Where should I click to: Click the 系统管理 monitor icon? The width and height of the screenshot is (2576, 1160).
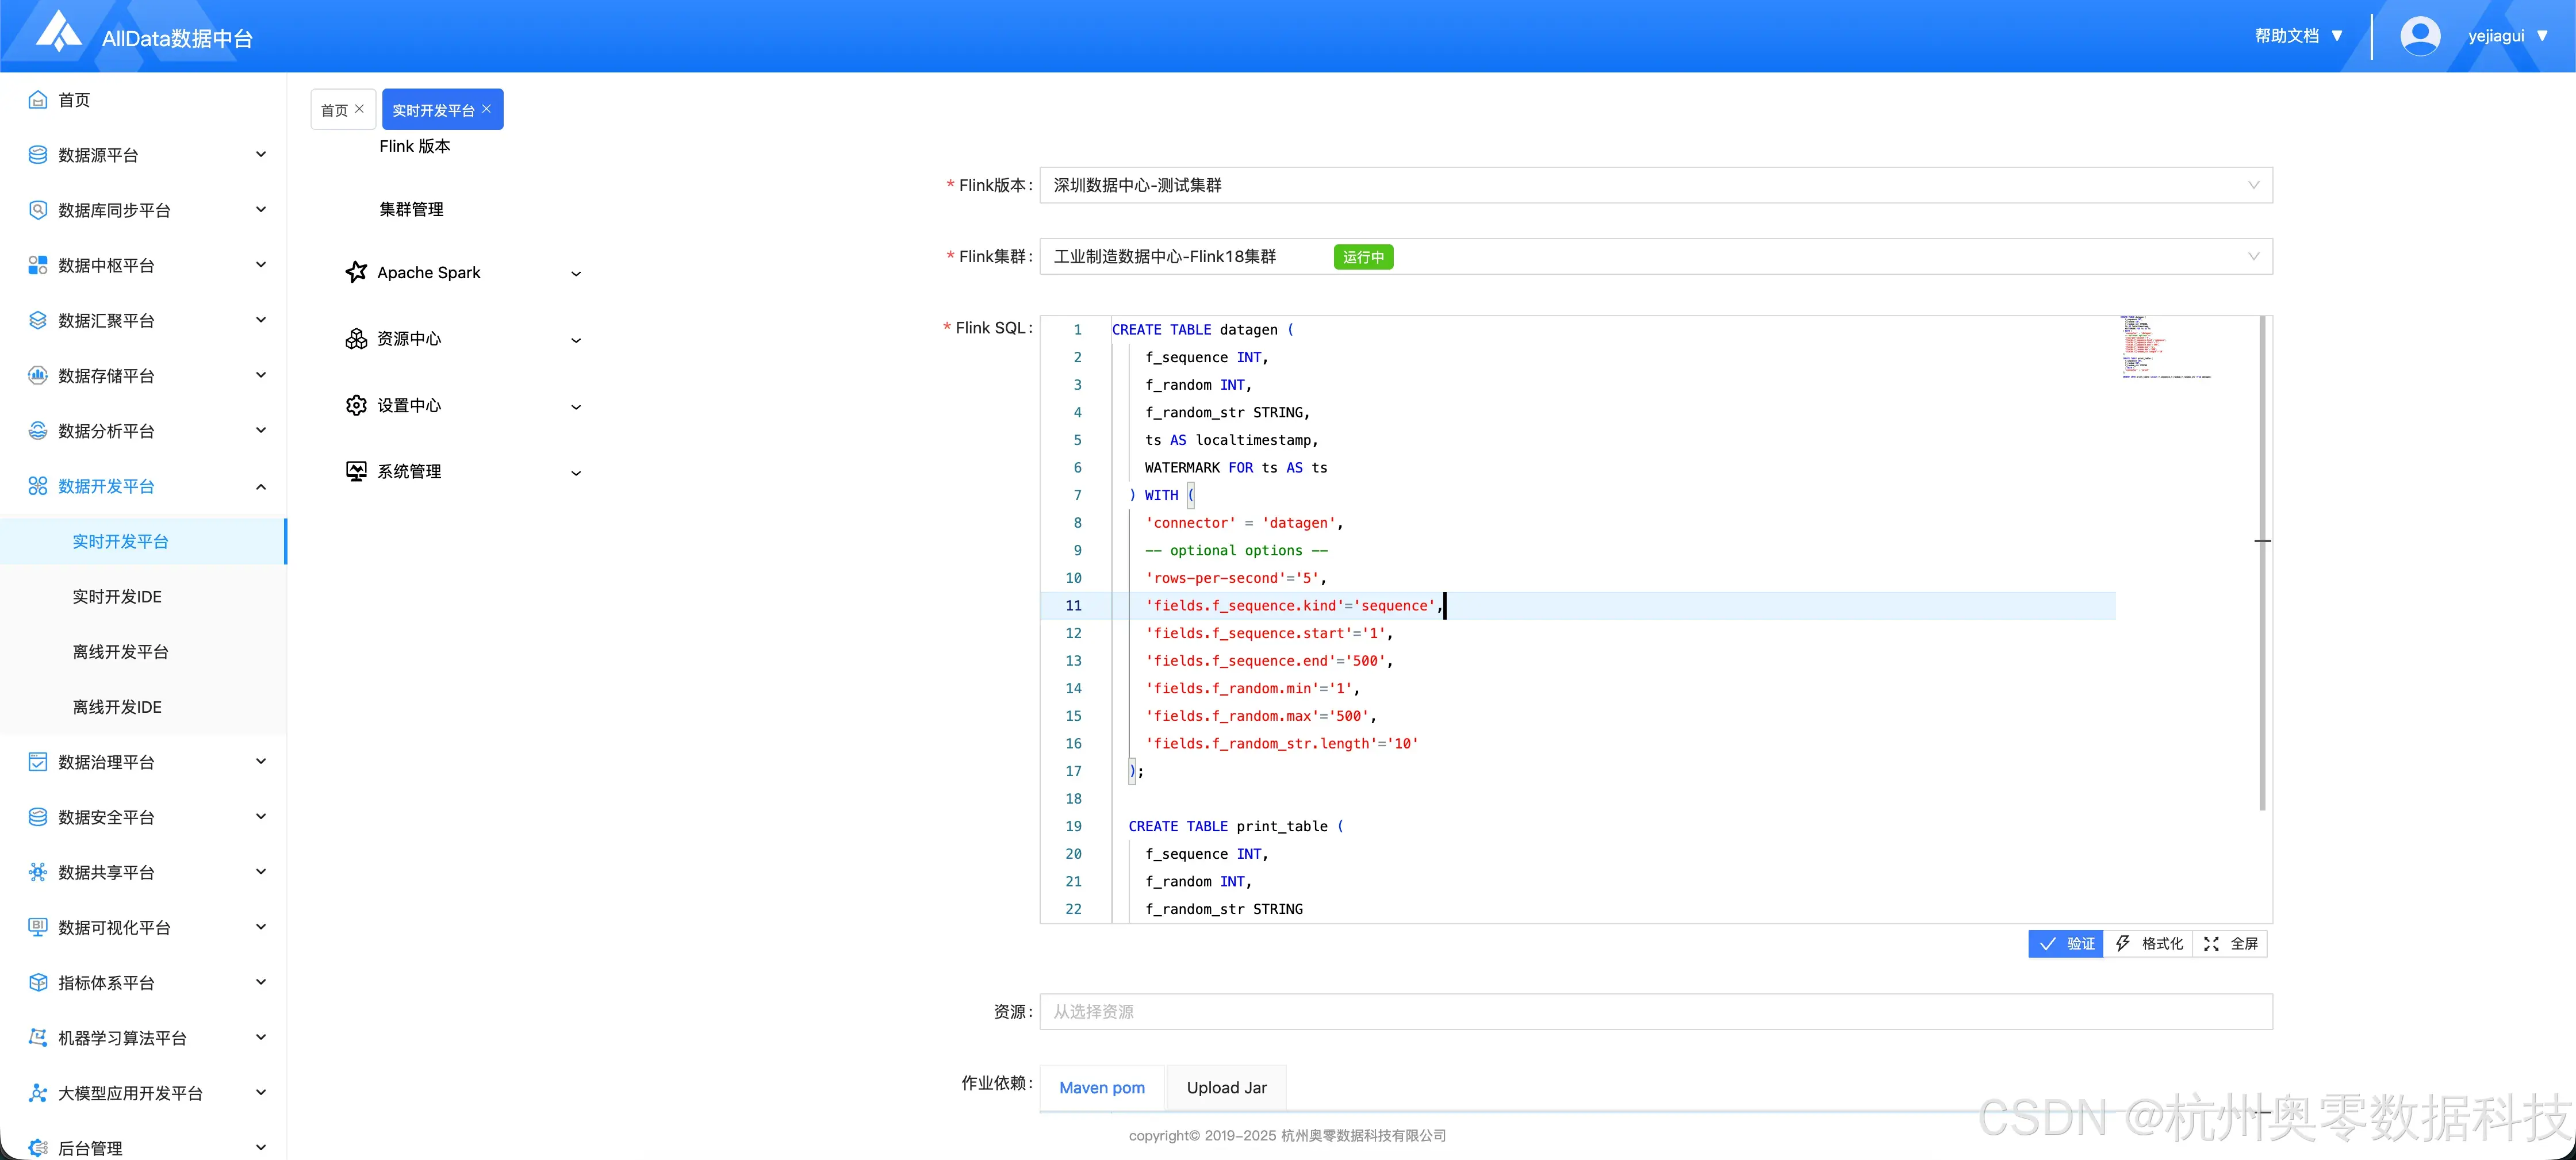[356, 471]
